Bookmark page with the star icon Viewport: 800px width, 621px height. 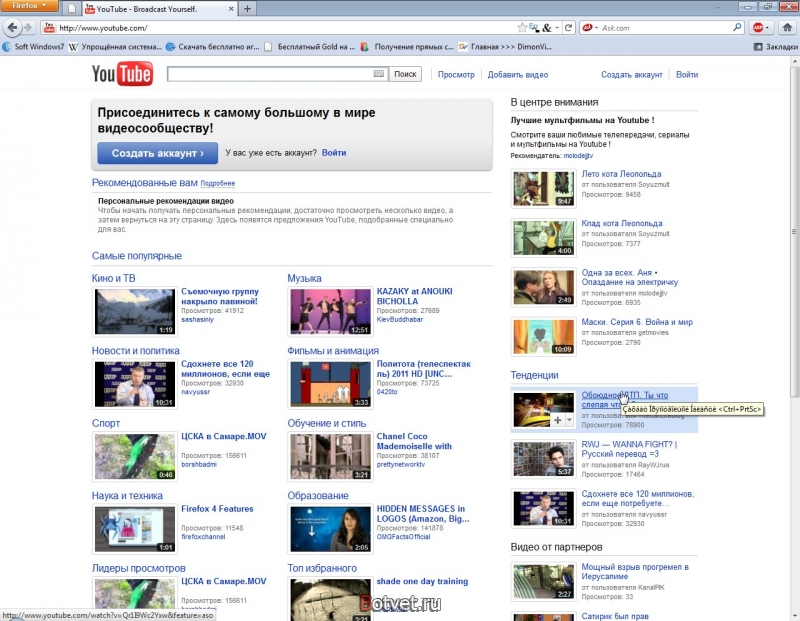521,28
